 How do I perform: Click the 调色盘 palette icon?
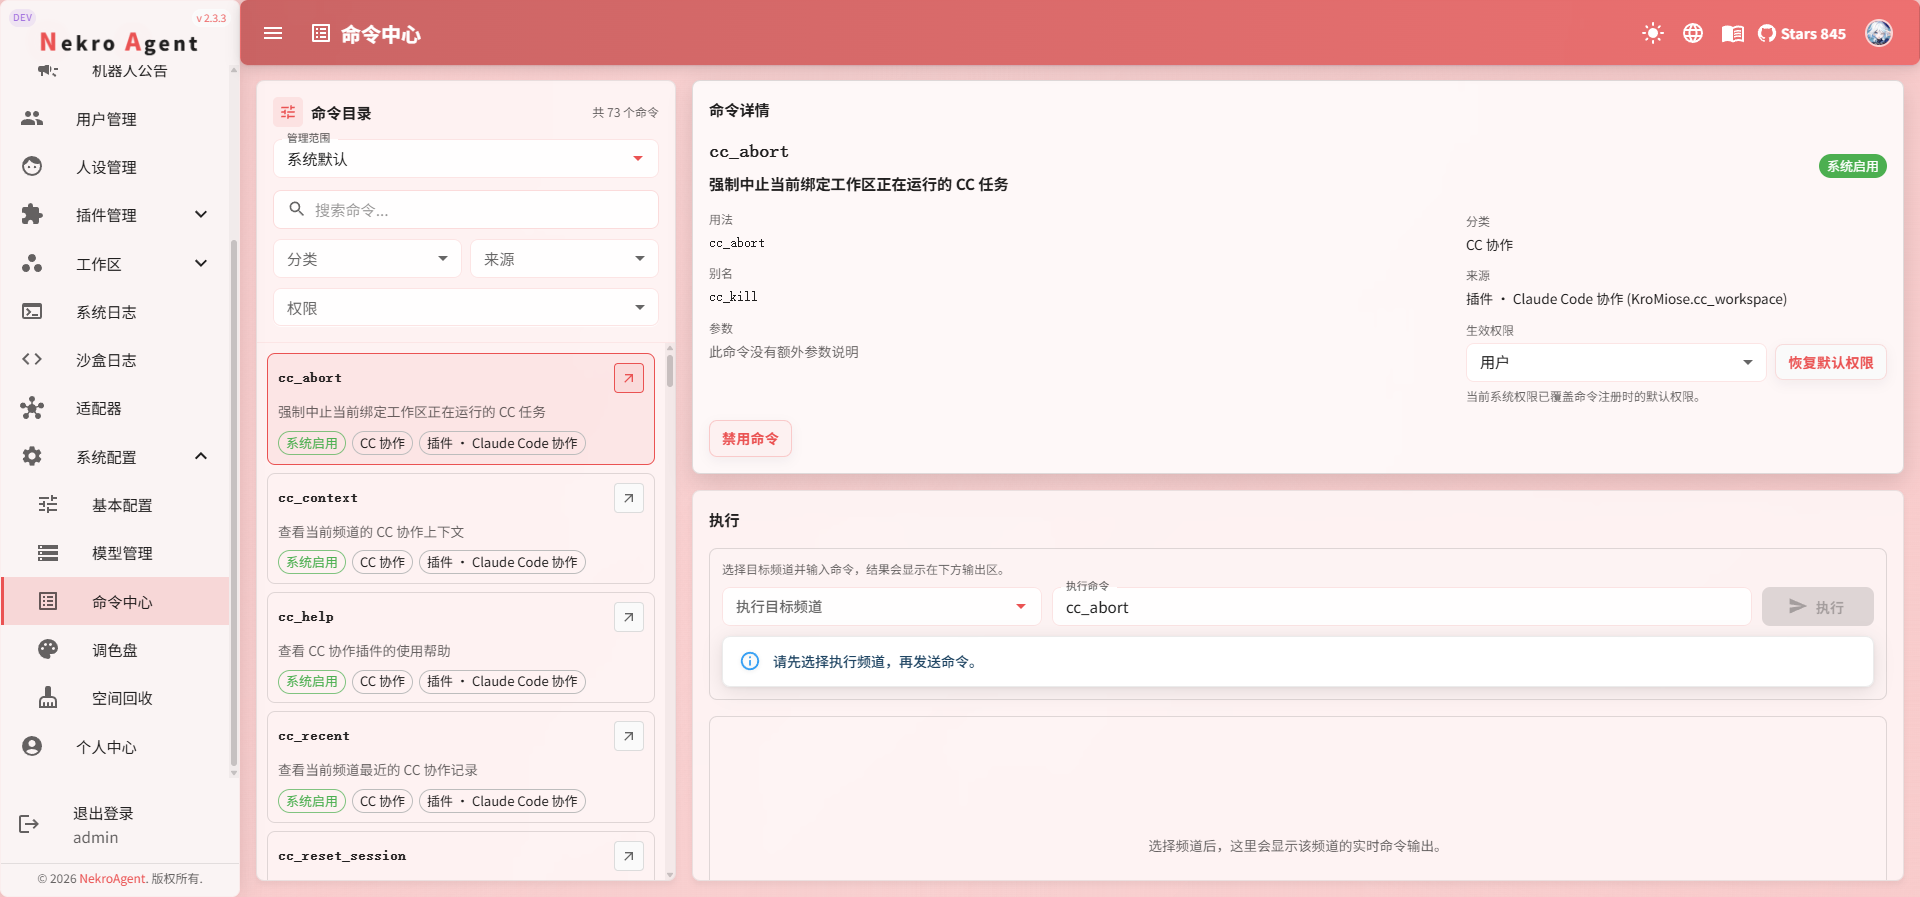tap(48, 649)
